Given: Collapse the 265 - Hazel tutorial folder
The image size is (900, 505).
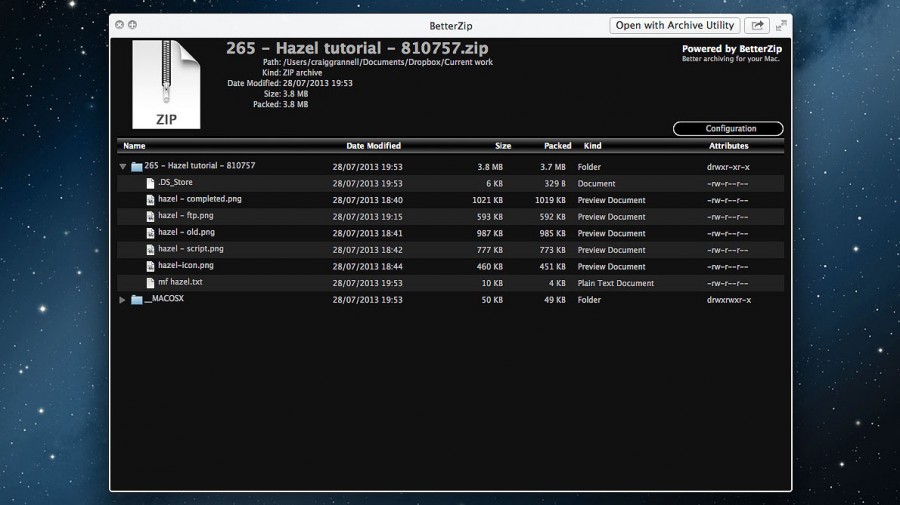Looking at the screenshot, I should [123, 167].
